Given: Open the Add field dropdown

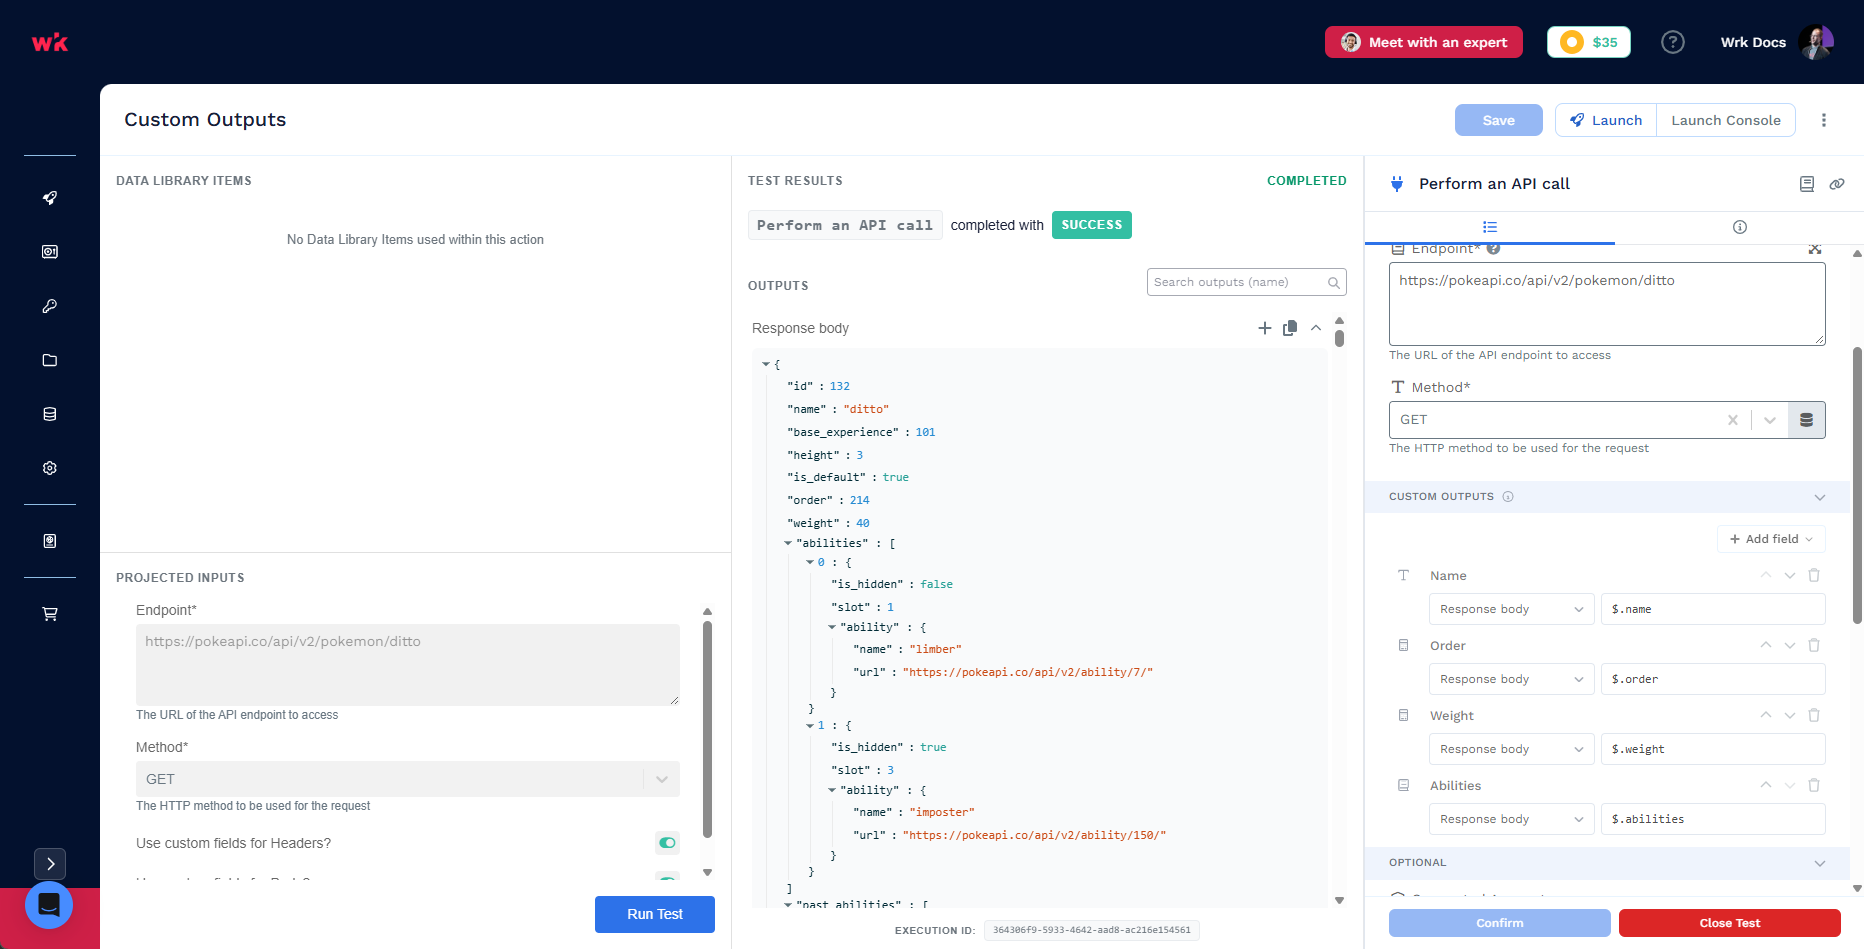Looking at the screenshot, I should [x=1771, y=539].
